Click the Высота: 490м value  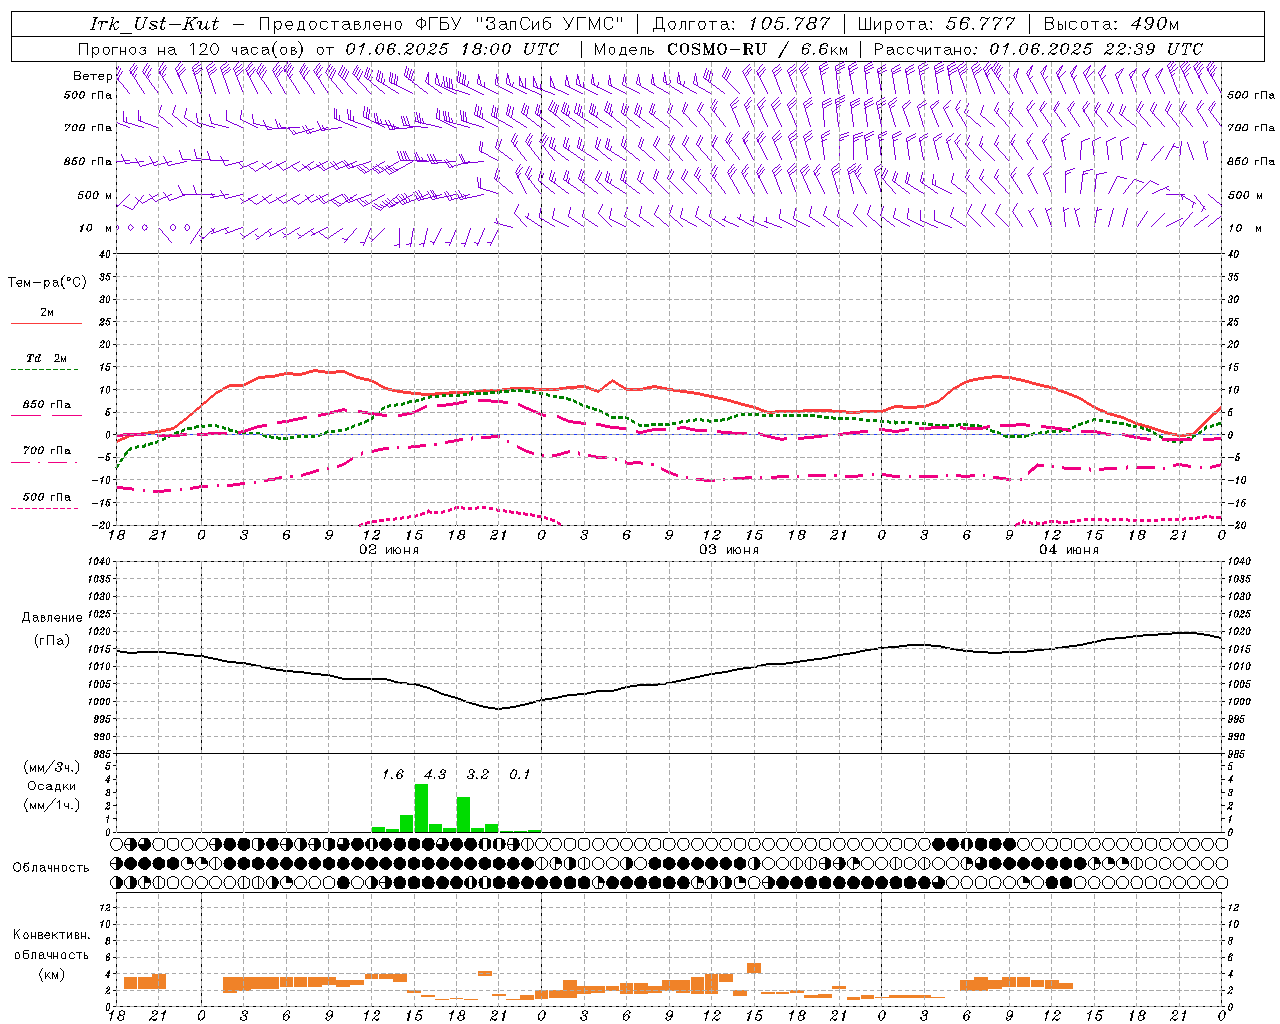(1111, 24)
